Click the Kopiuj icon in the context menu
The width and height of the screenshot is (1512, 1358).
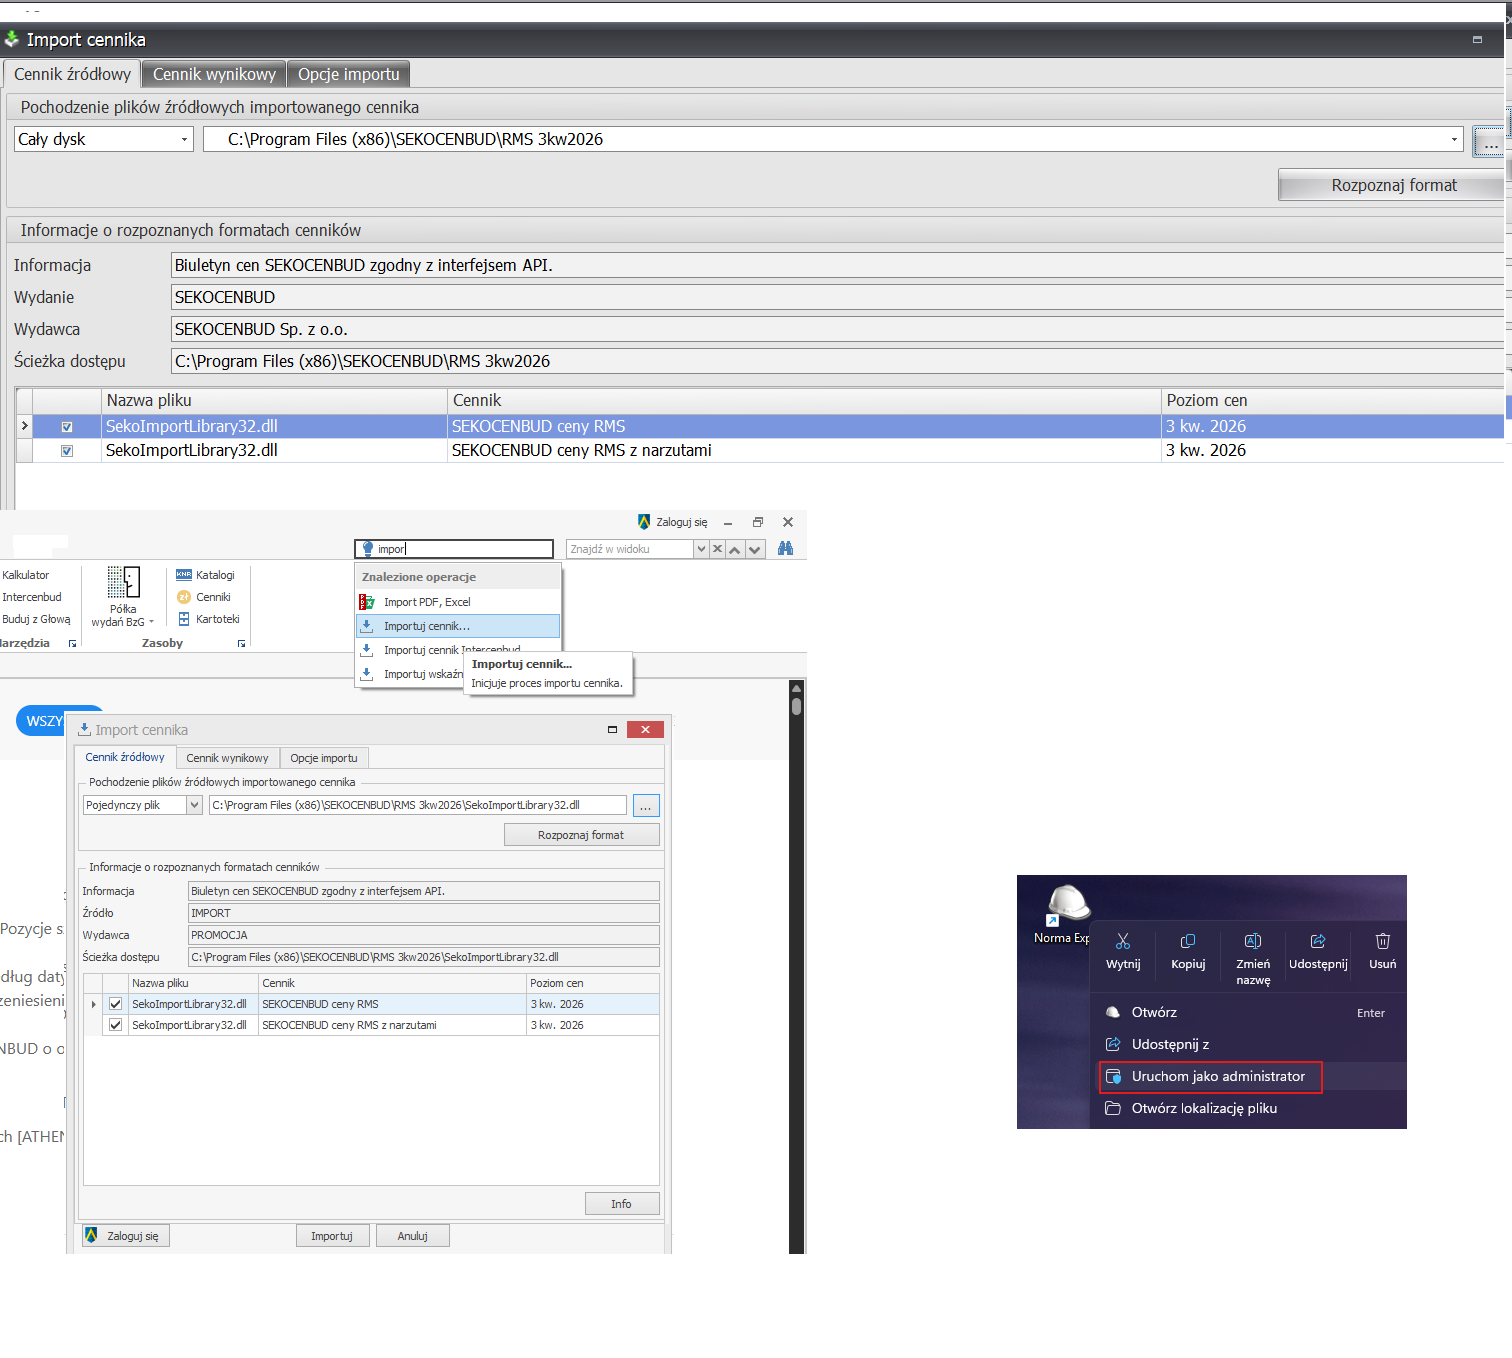tap(1188, 941)
